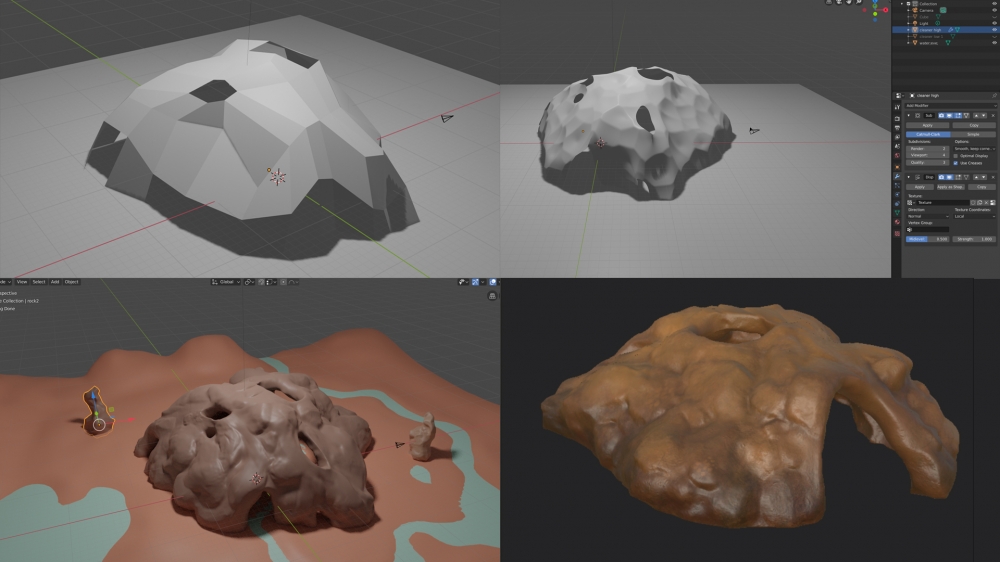This screenshot has width=1000, height=562.
Task: Pin the cleaner high properties panel
Action: tap(994, 95)
